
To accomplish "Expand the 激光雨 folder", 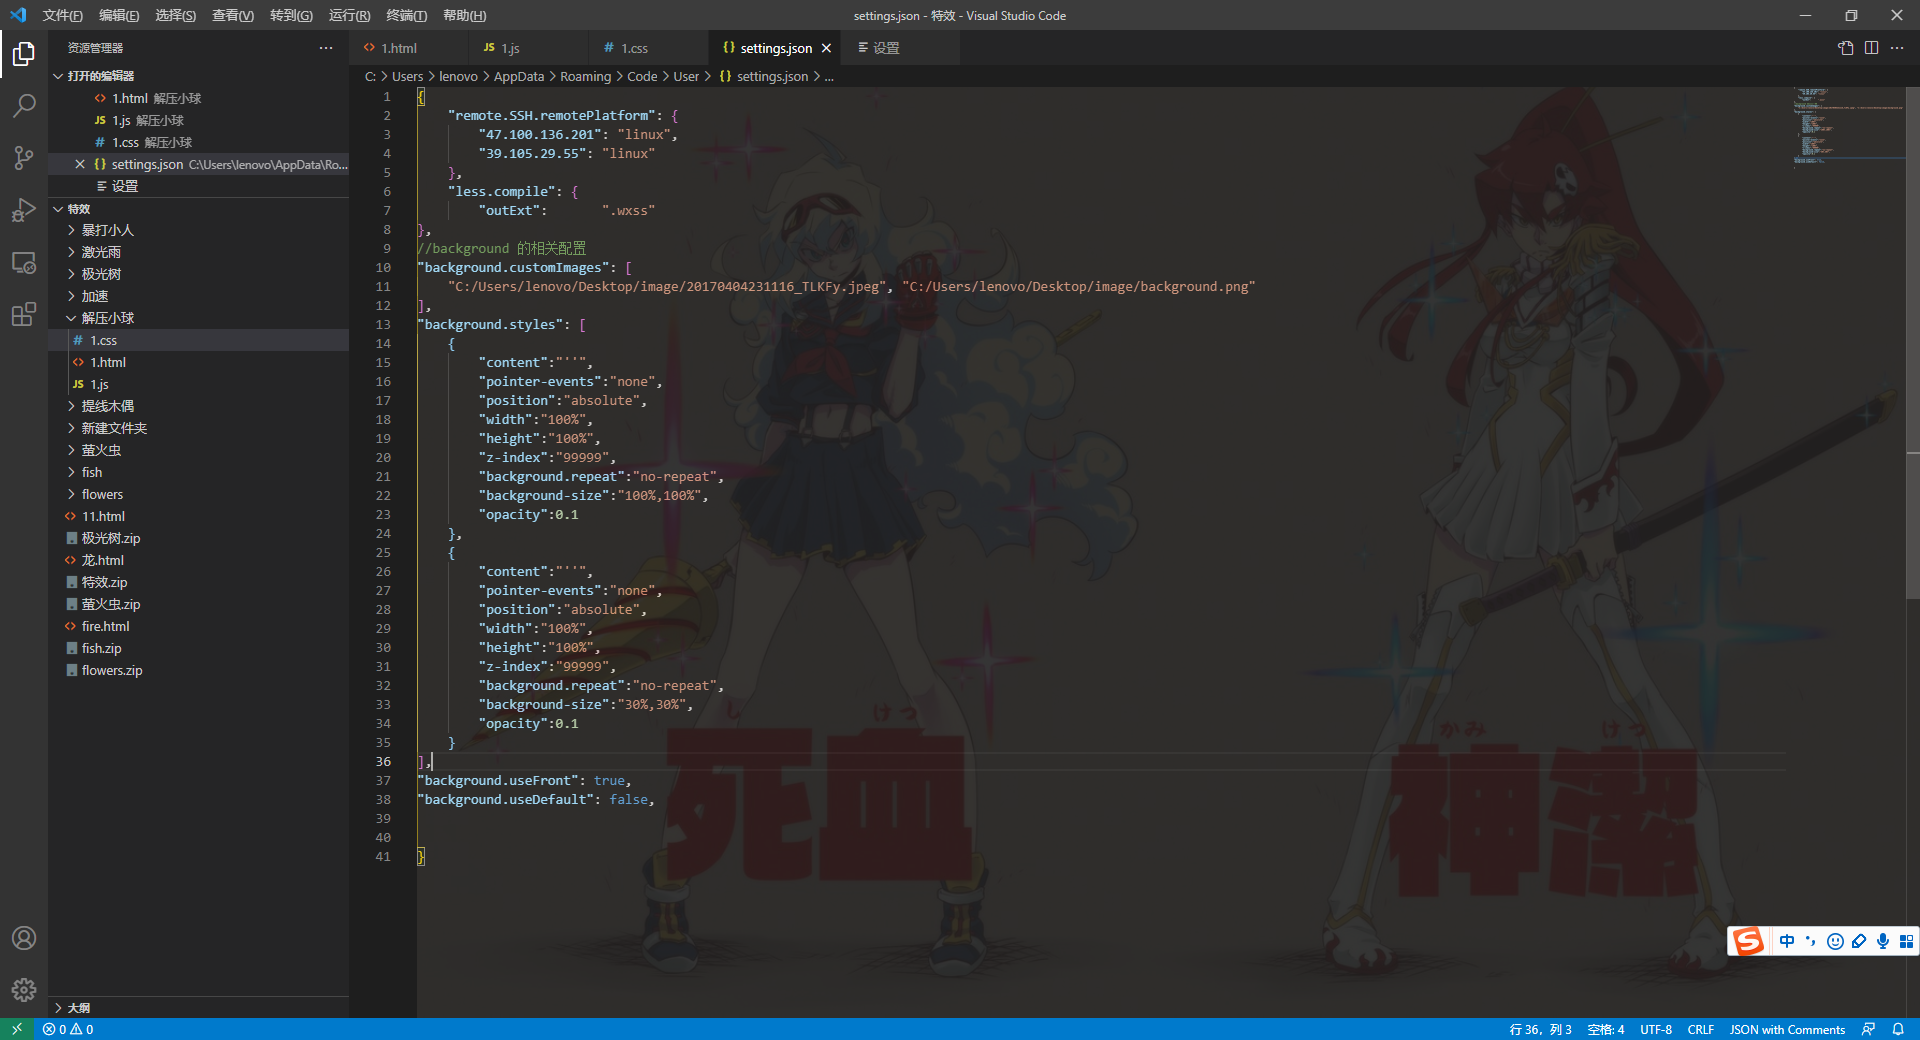I will [198, 252].
